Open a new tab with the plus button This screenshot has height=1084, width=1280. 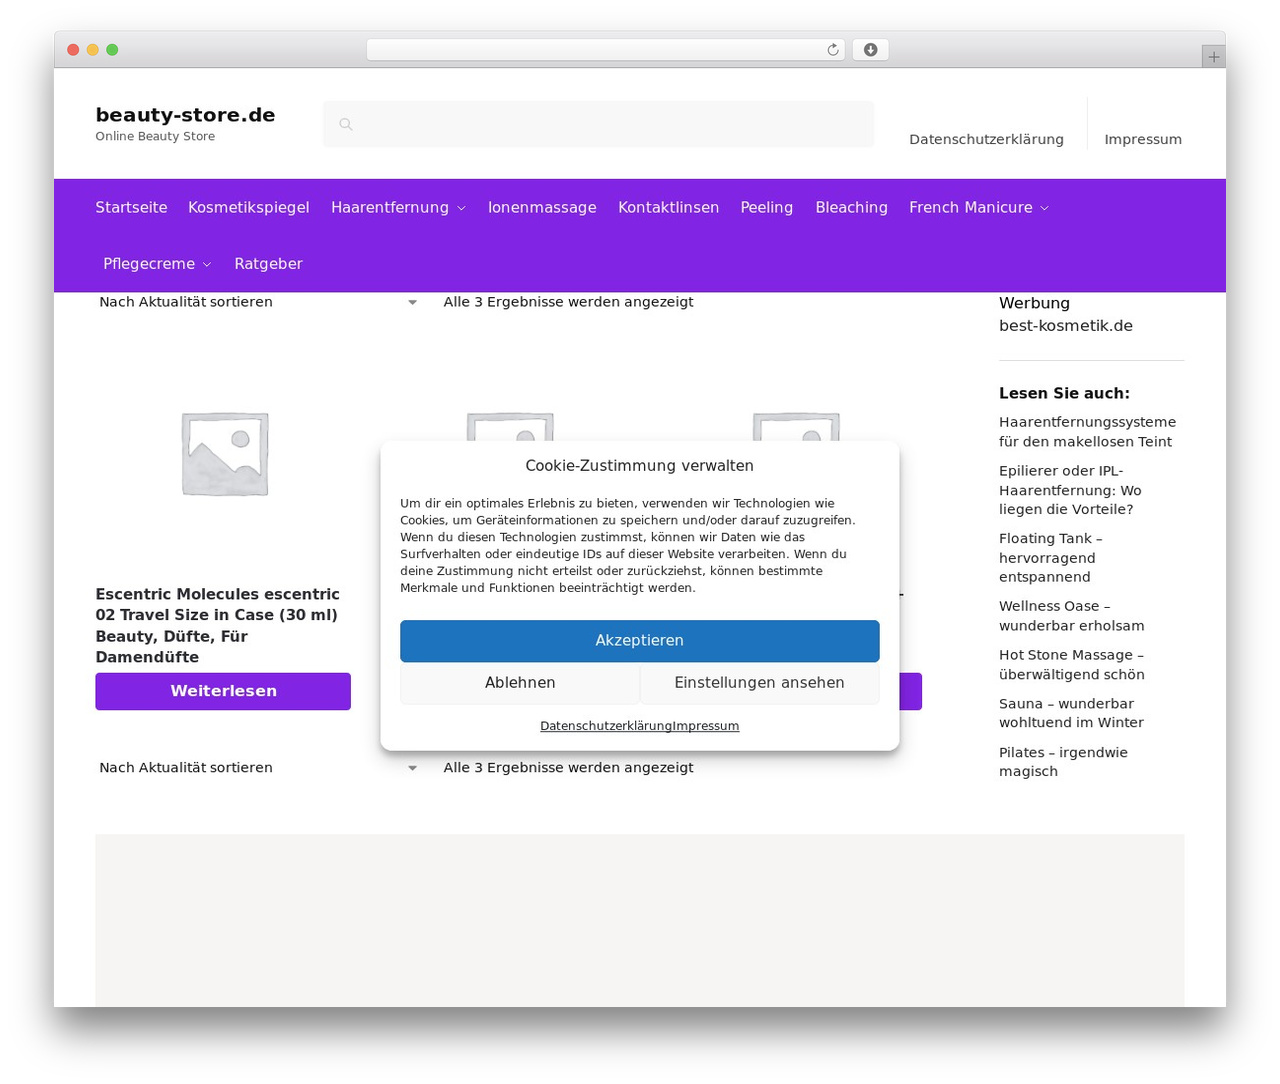click(1213, 57)
